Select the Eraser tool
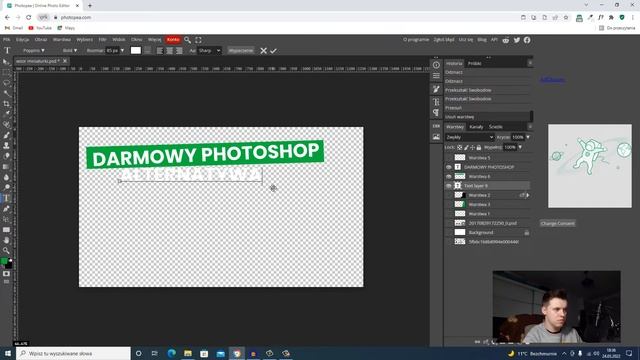The width and height of the screenshot is (640, 360). tap(6, 156)
